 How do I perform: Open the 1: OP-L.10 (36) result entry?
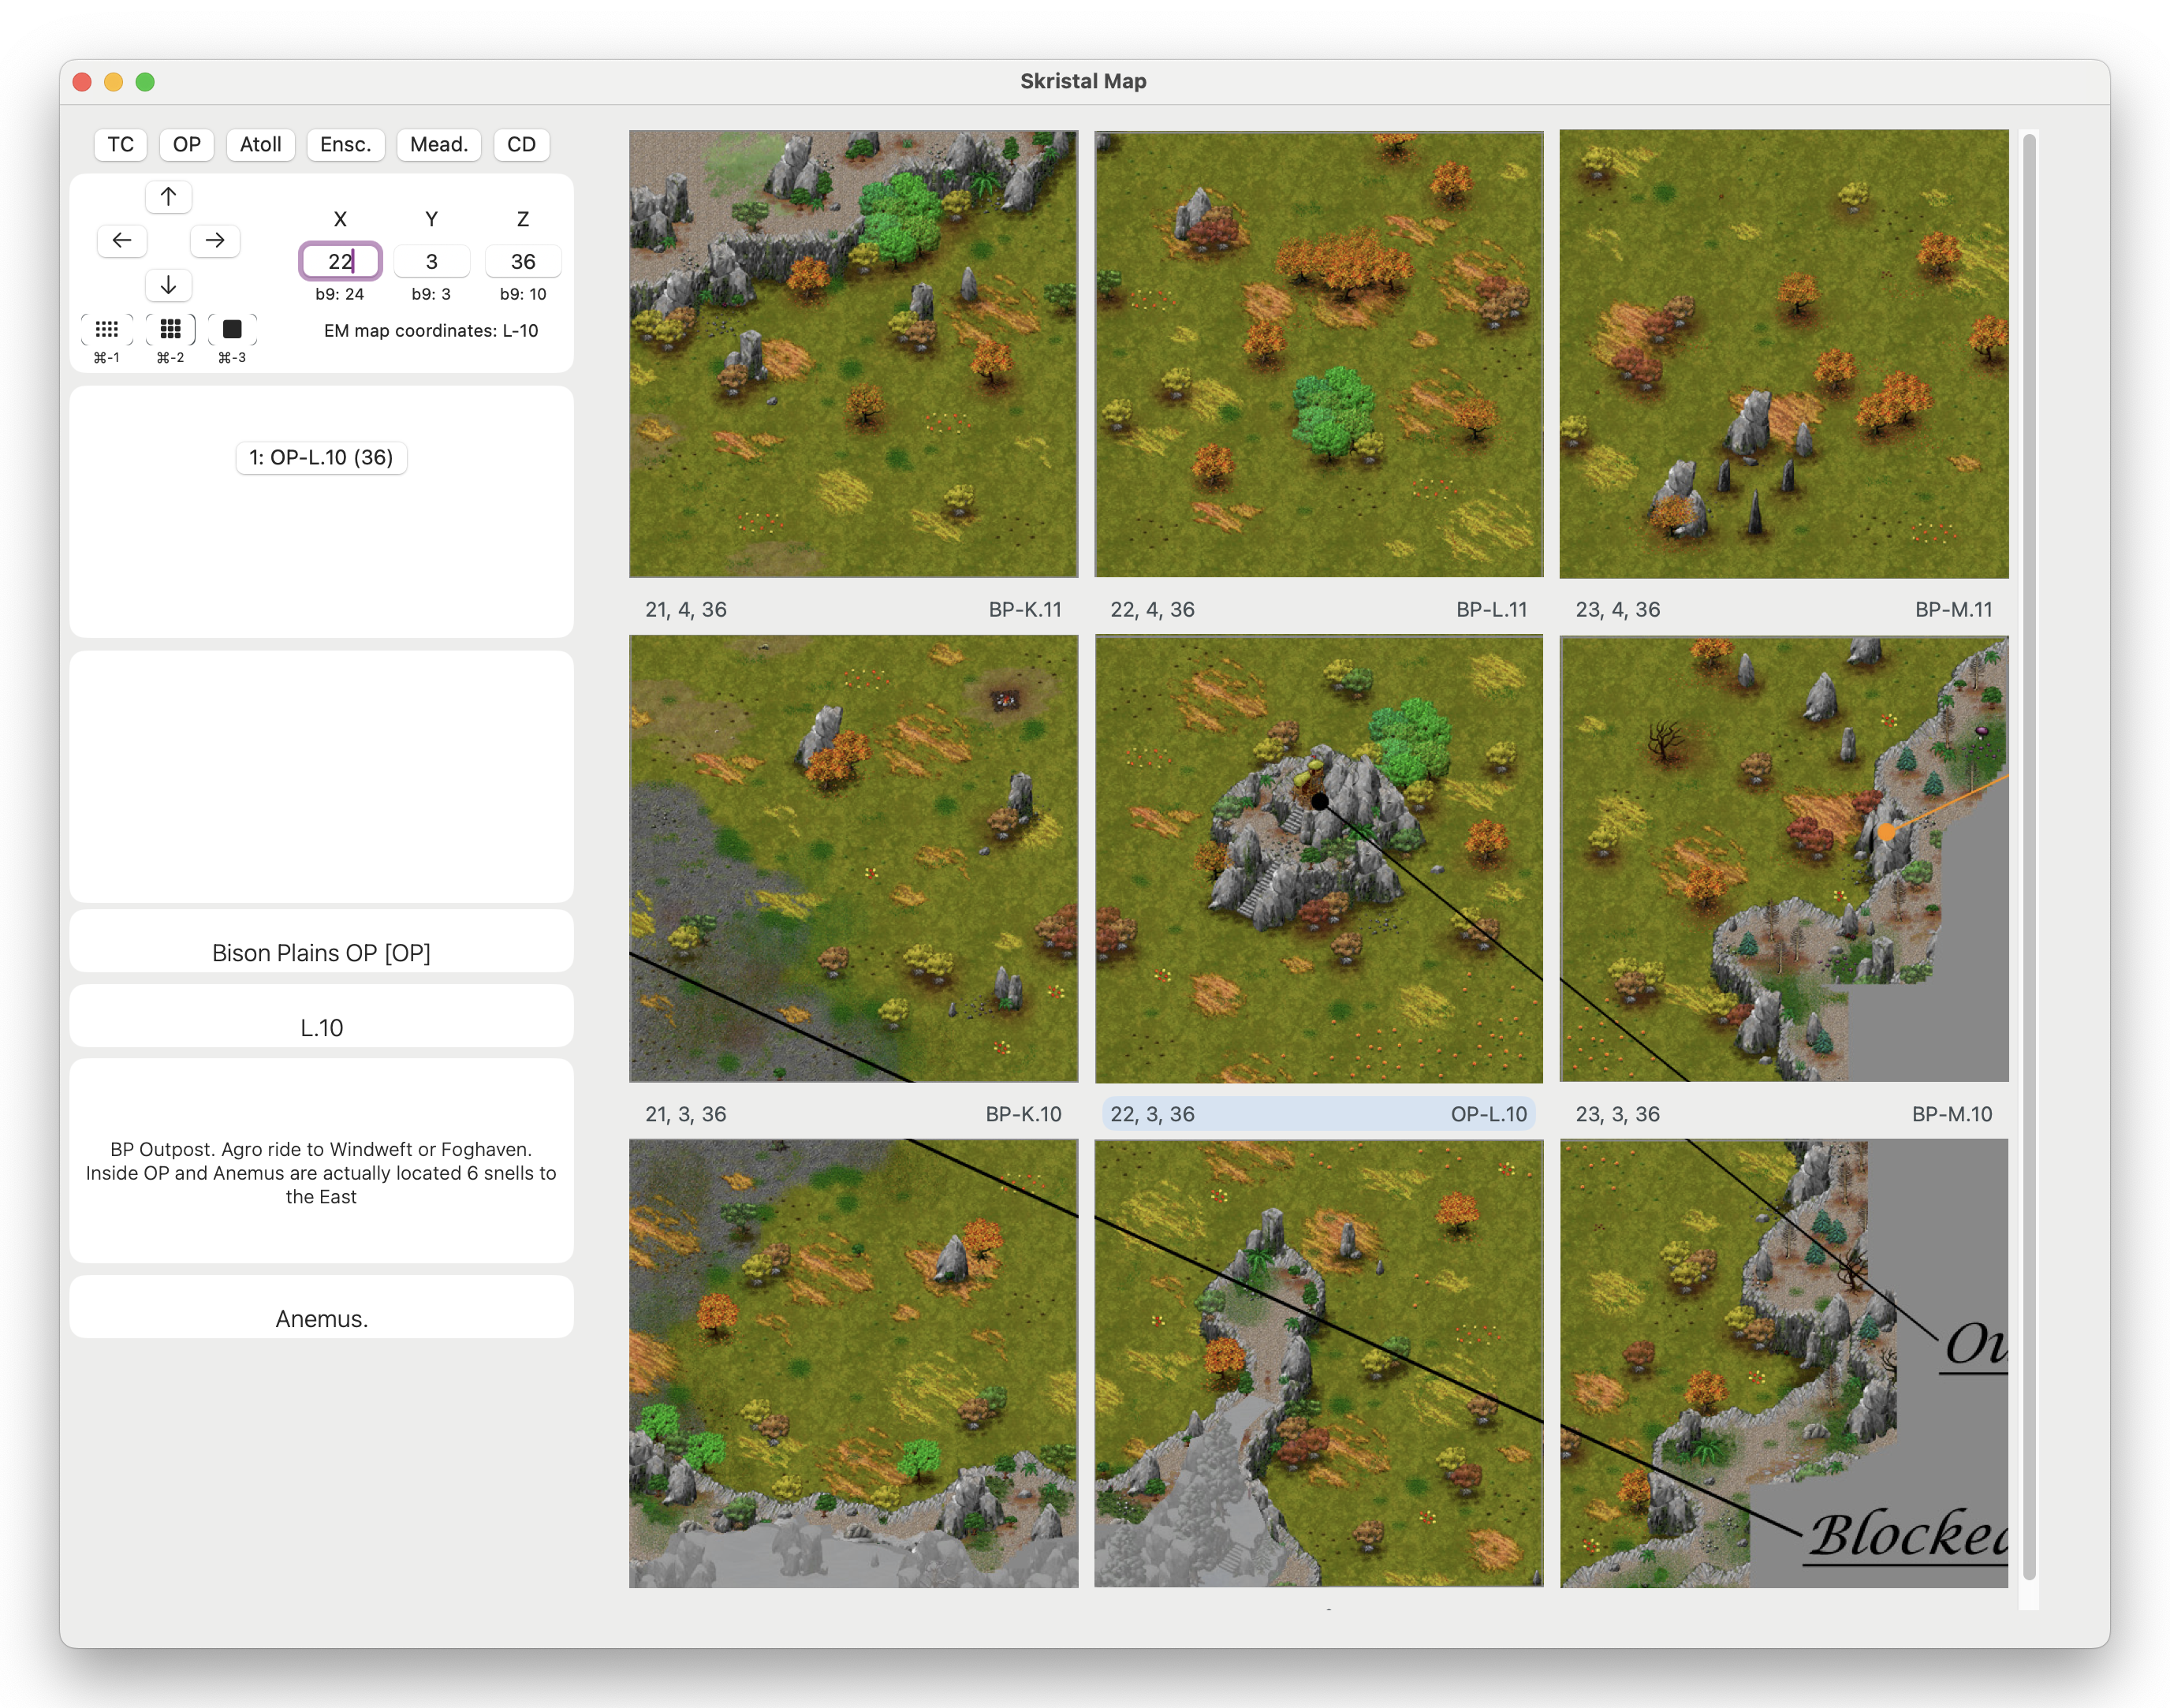tap(321, 457)
